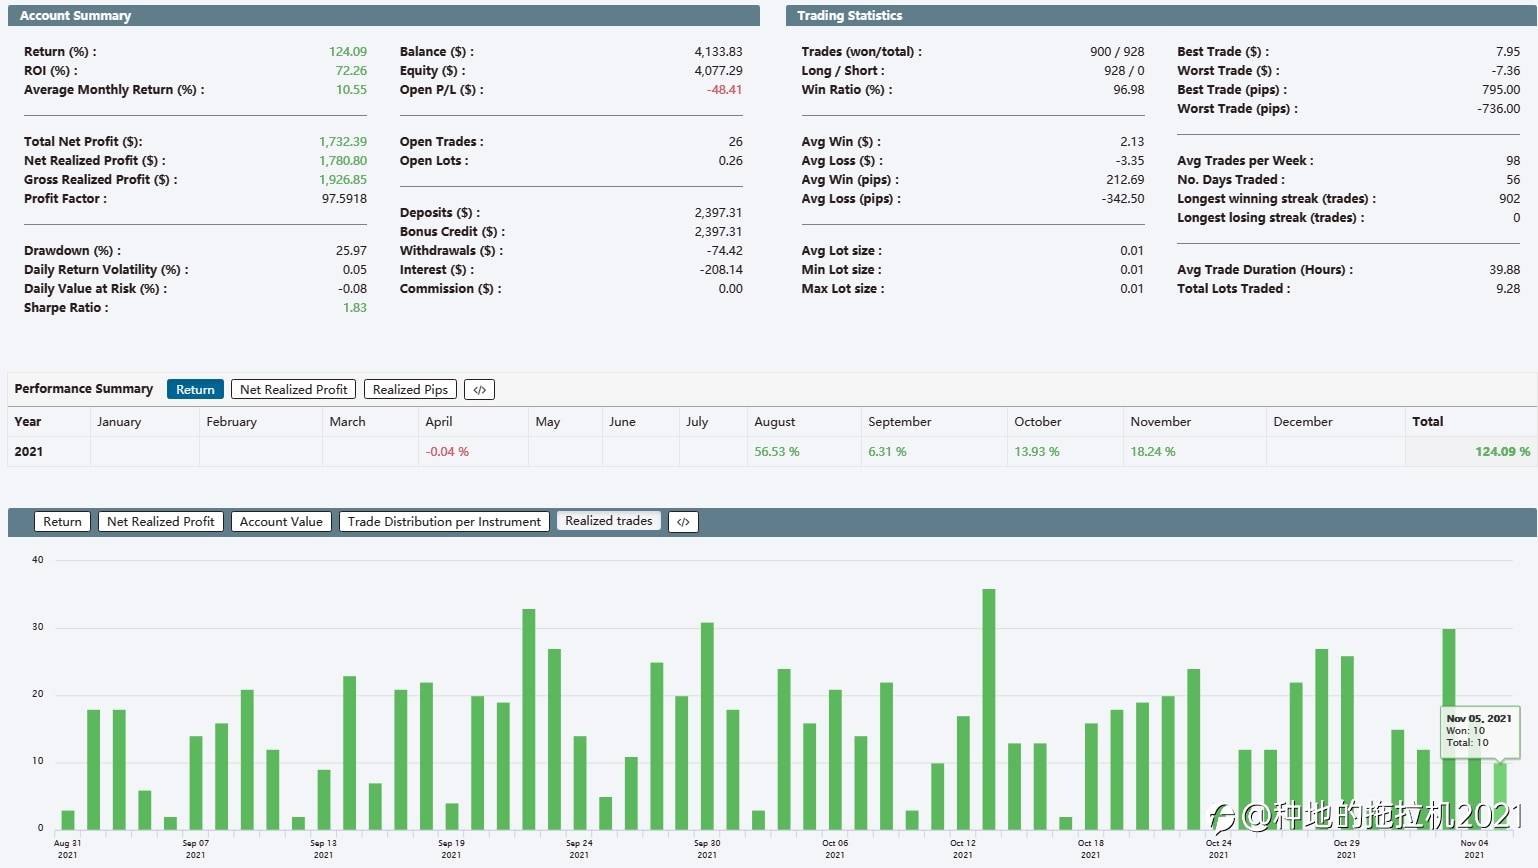
Task: Select the Best Trade ($) value 7.95
Action: pos(1508,52)
